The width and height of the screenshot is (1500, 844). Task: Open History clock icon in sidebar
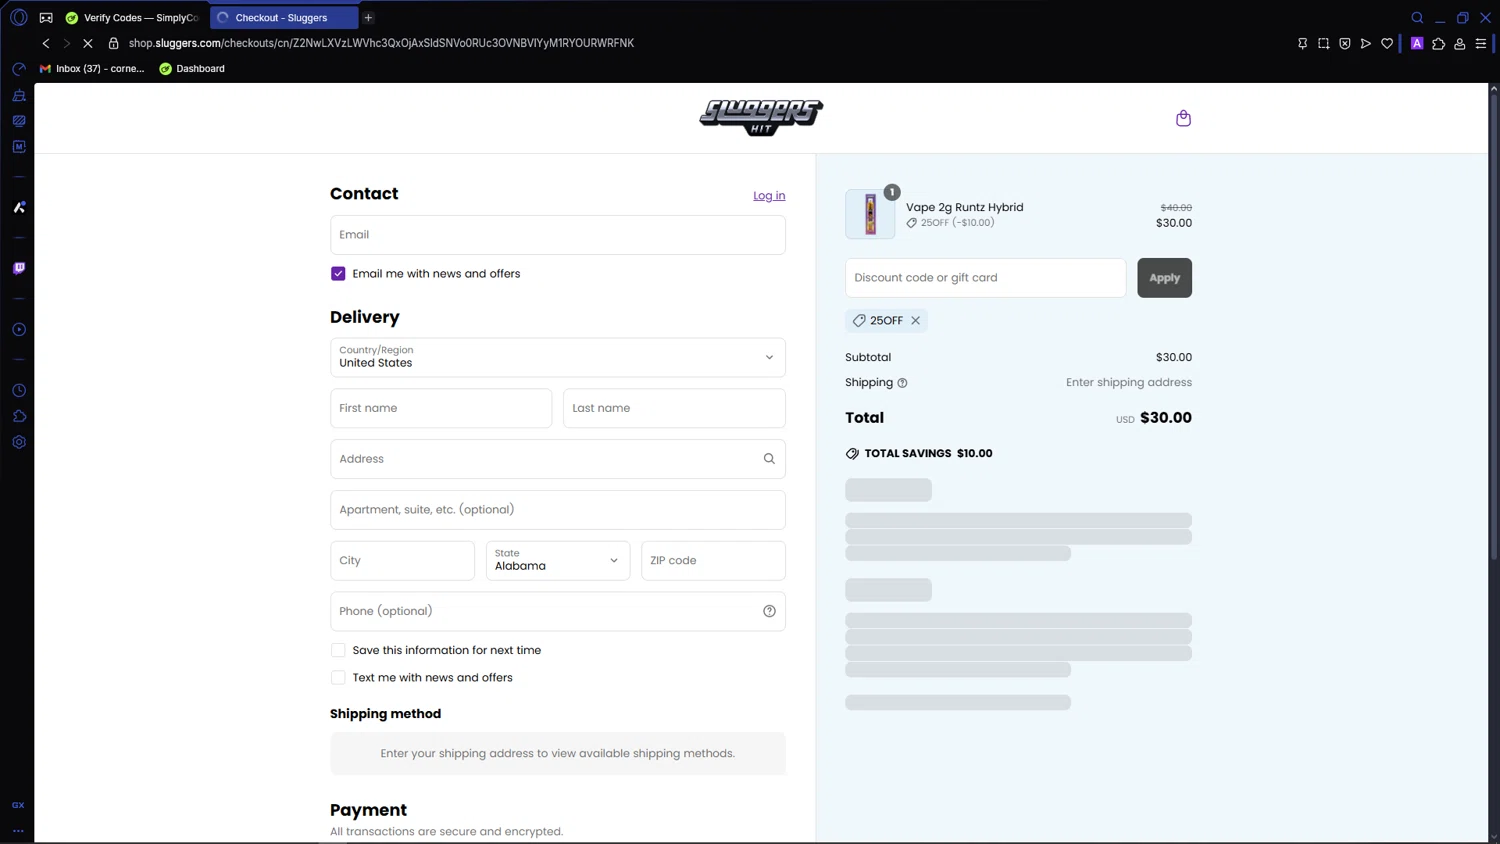click(x=19, y=391)
